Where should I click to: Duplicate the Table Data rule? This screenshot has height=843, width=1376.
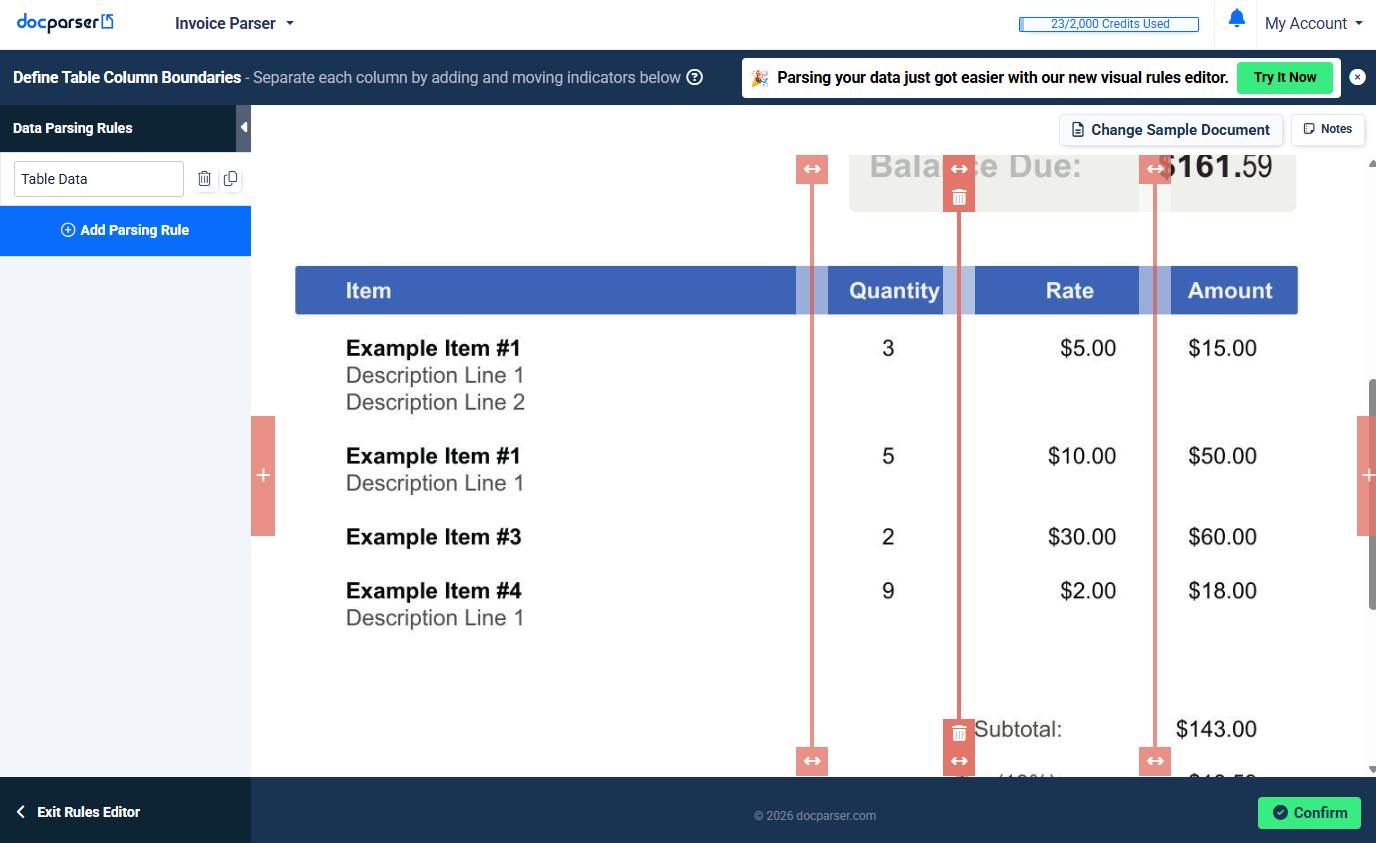231,179
